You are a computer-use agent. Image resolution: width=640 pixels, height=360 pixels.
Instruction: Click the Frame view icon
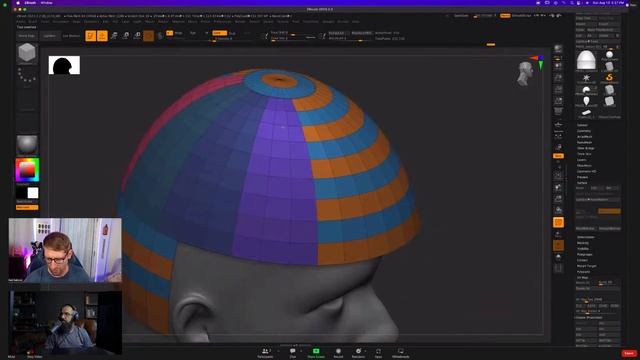click(558, 176)
